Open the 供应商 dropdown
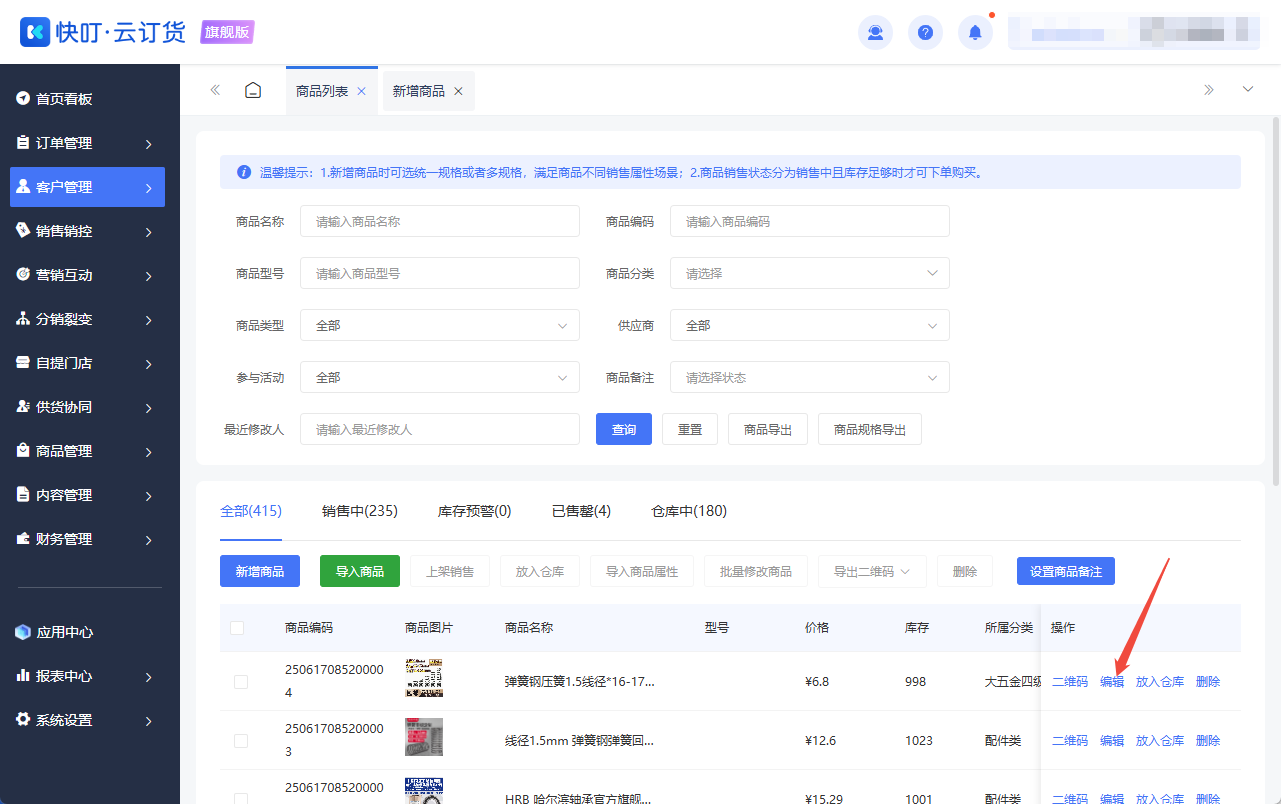This screenshot has width=1281, height=804. tap(809, 325)
